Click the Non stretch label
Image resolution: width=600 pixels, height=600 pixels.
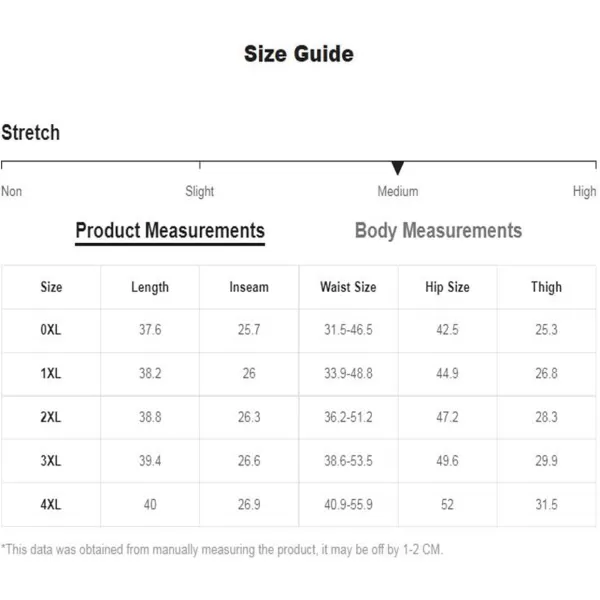click(x=11, y=191)
